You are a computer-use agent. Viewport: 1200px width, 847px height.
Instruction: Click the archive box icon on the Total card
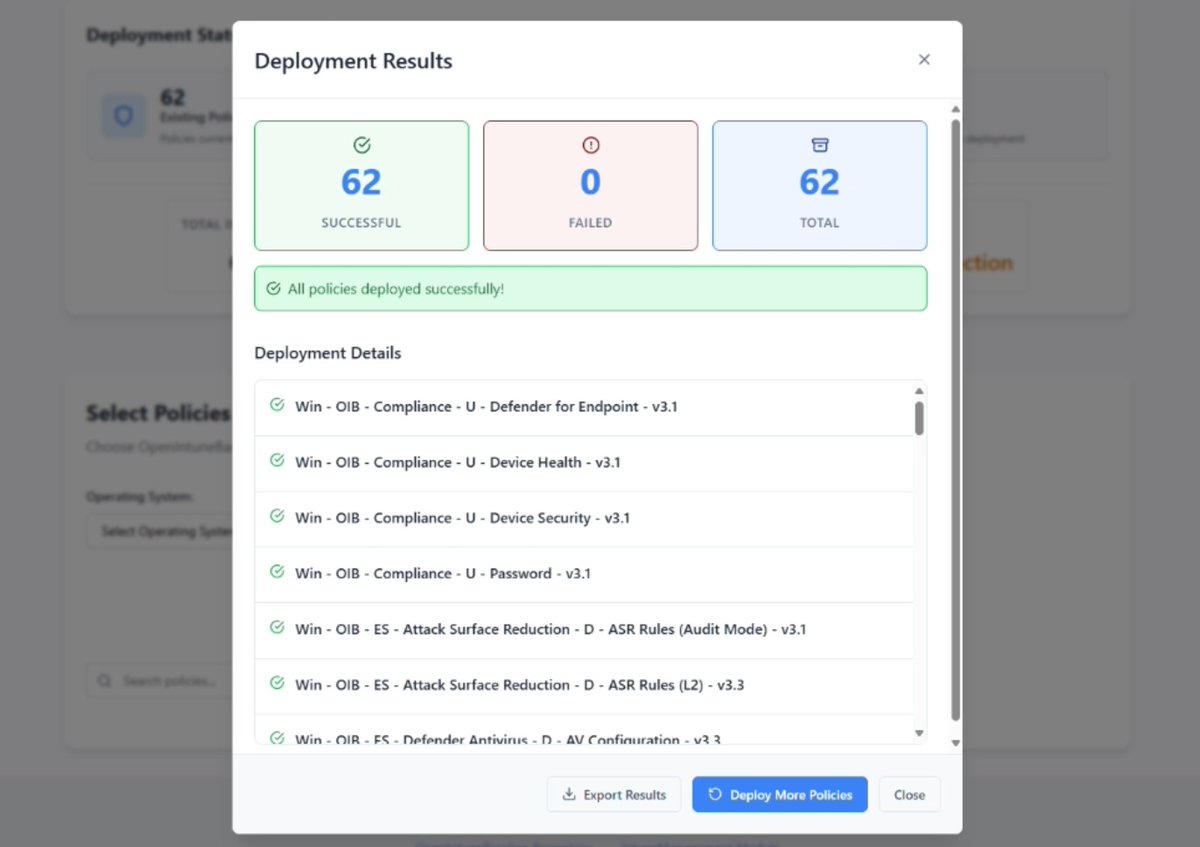(x=819, y=144)
